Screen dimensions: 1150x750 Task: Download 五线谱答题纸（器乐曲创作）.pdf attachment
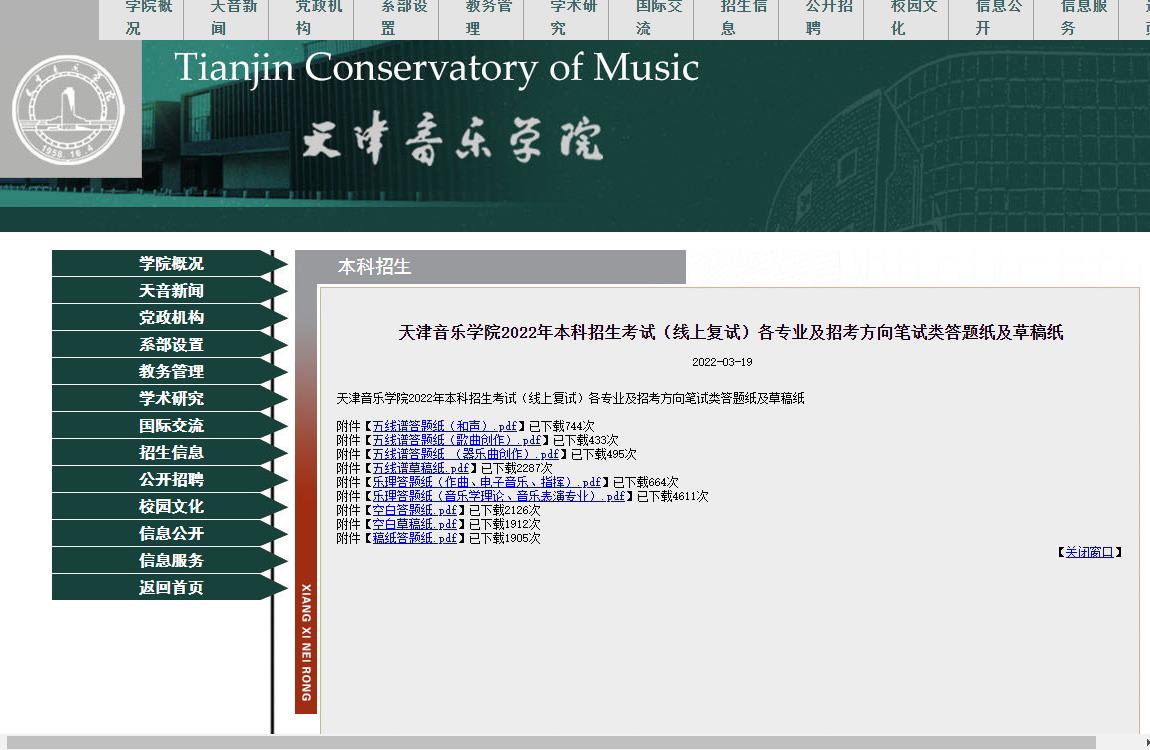(x=466, y=454)
